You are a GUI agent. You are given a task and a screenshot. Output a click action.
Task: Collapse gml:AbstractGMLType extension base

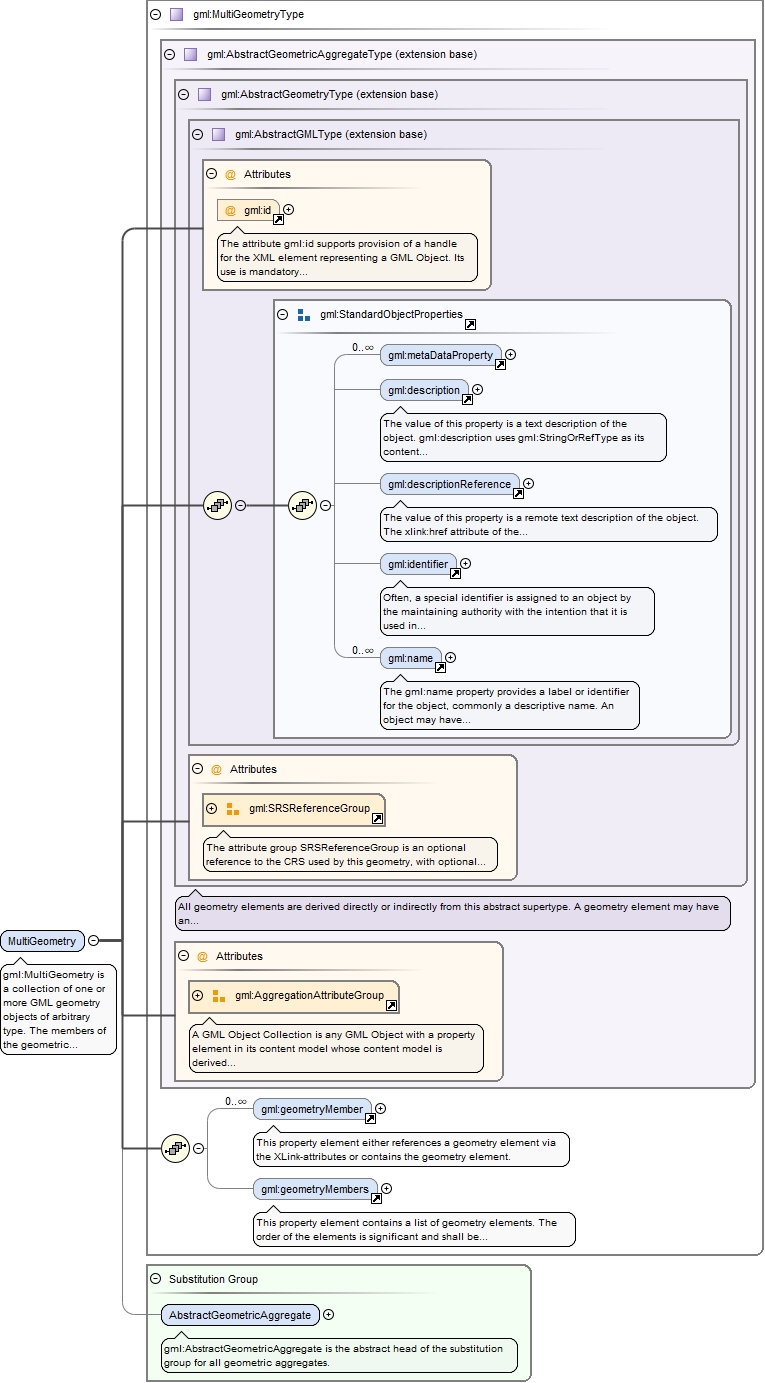[x=197, y=134]
